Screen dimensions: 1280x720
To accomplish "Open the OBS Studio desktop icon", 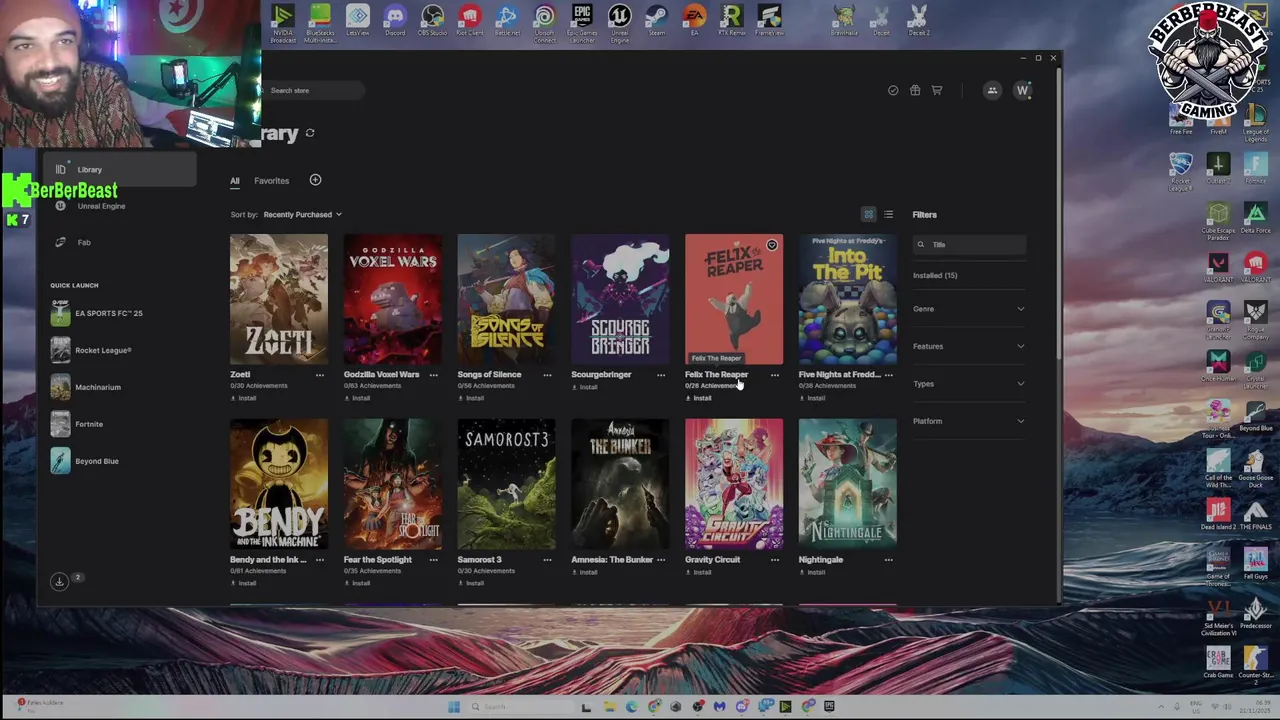I will coord(432,21).
